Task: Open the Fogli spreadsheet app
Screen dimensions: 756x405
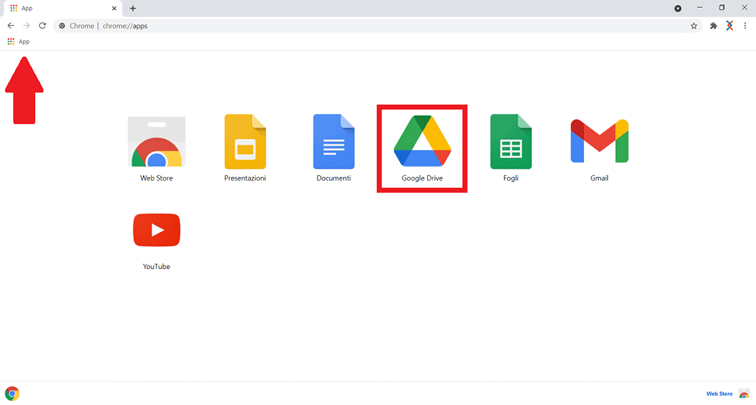Action: pos(511,148)
